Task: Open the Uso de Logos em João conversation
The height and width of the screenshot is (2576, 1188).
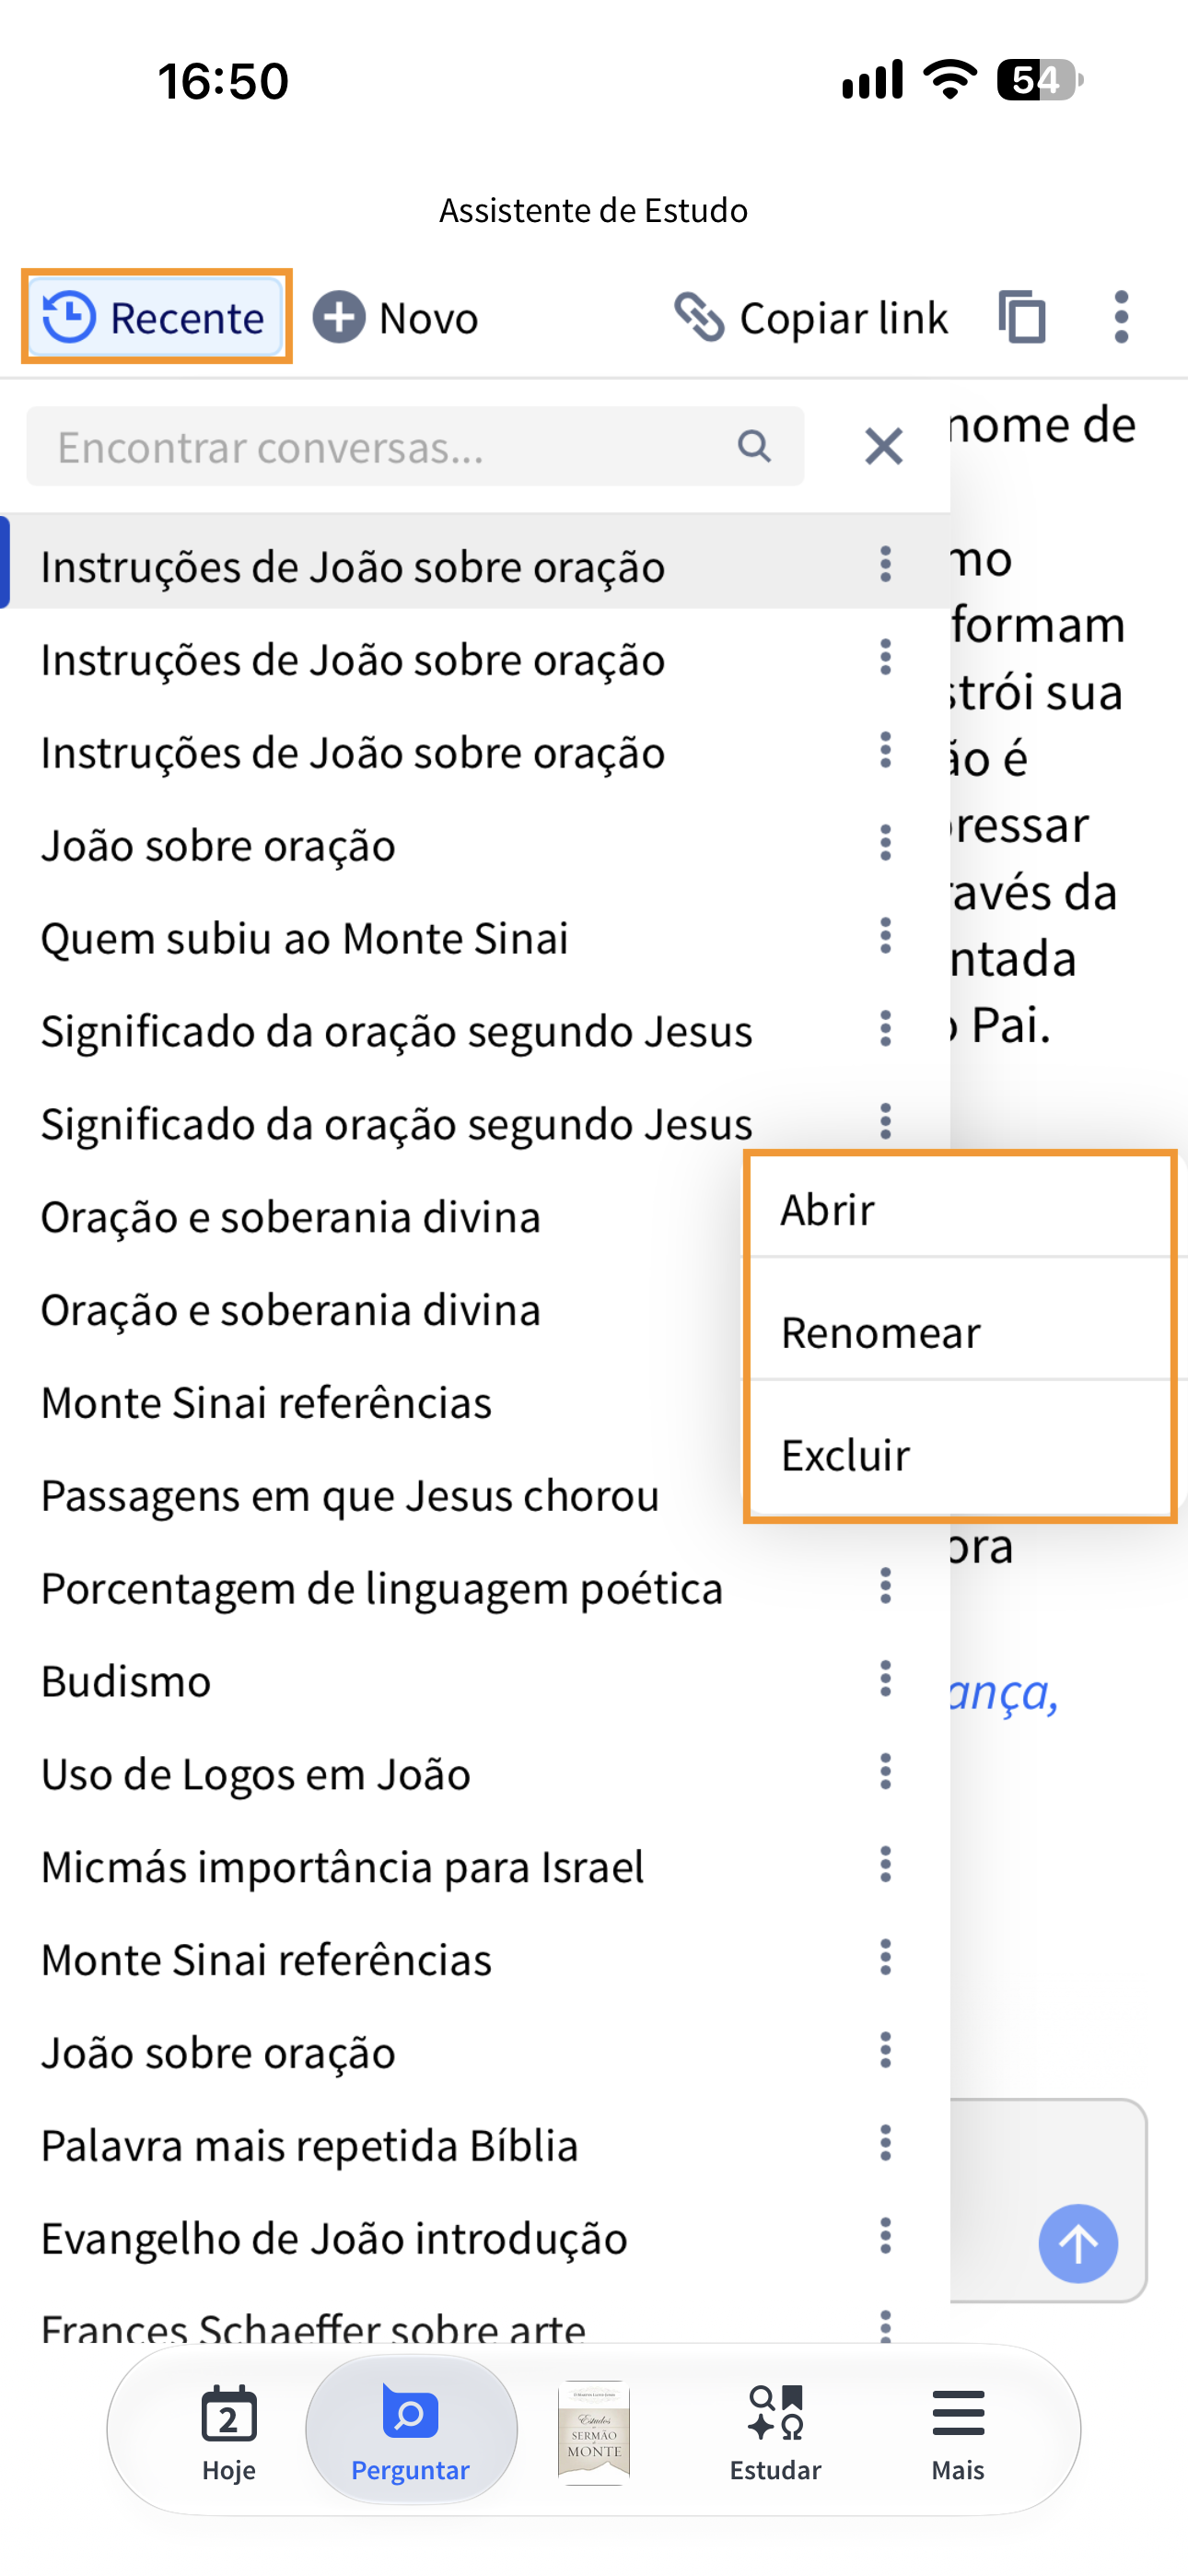Action: 255,1773
